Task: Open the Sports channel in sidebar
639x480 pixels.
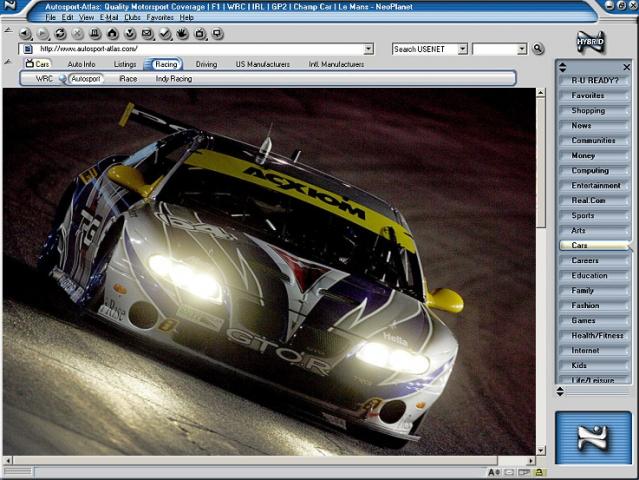Action: [583, 215]
